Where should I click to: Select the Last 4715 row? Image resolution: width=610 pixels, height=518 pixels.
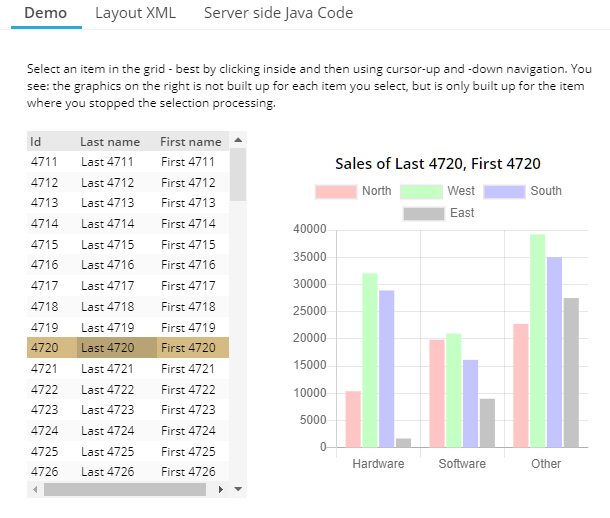pos(107,244)
